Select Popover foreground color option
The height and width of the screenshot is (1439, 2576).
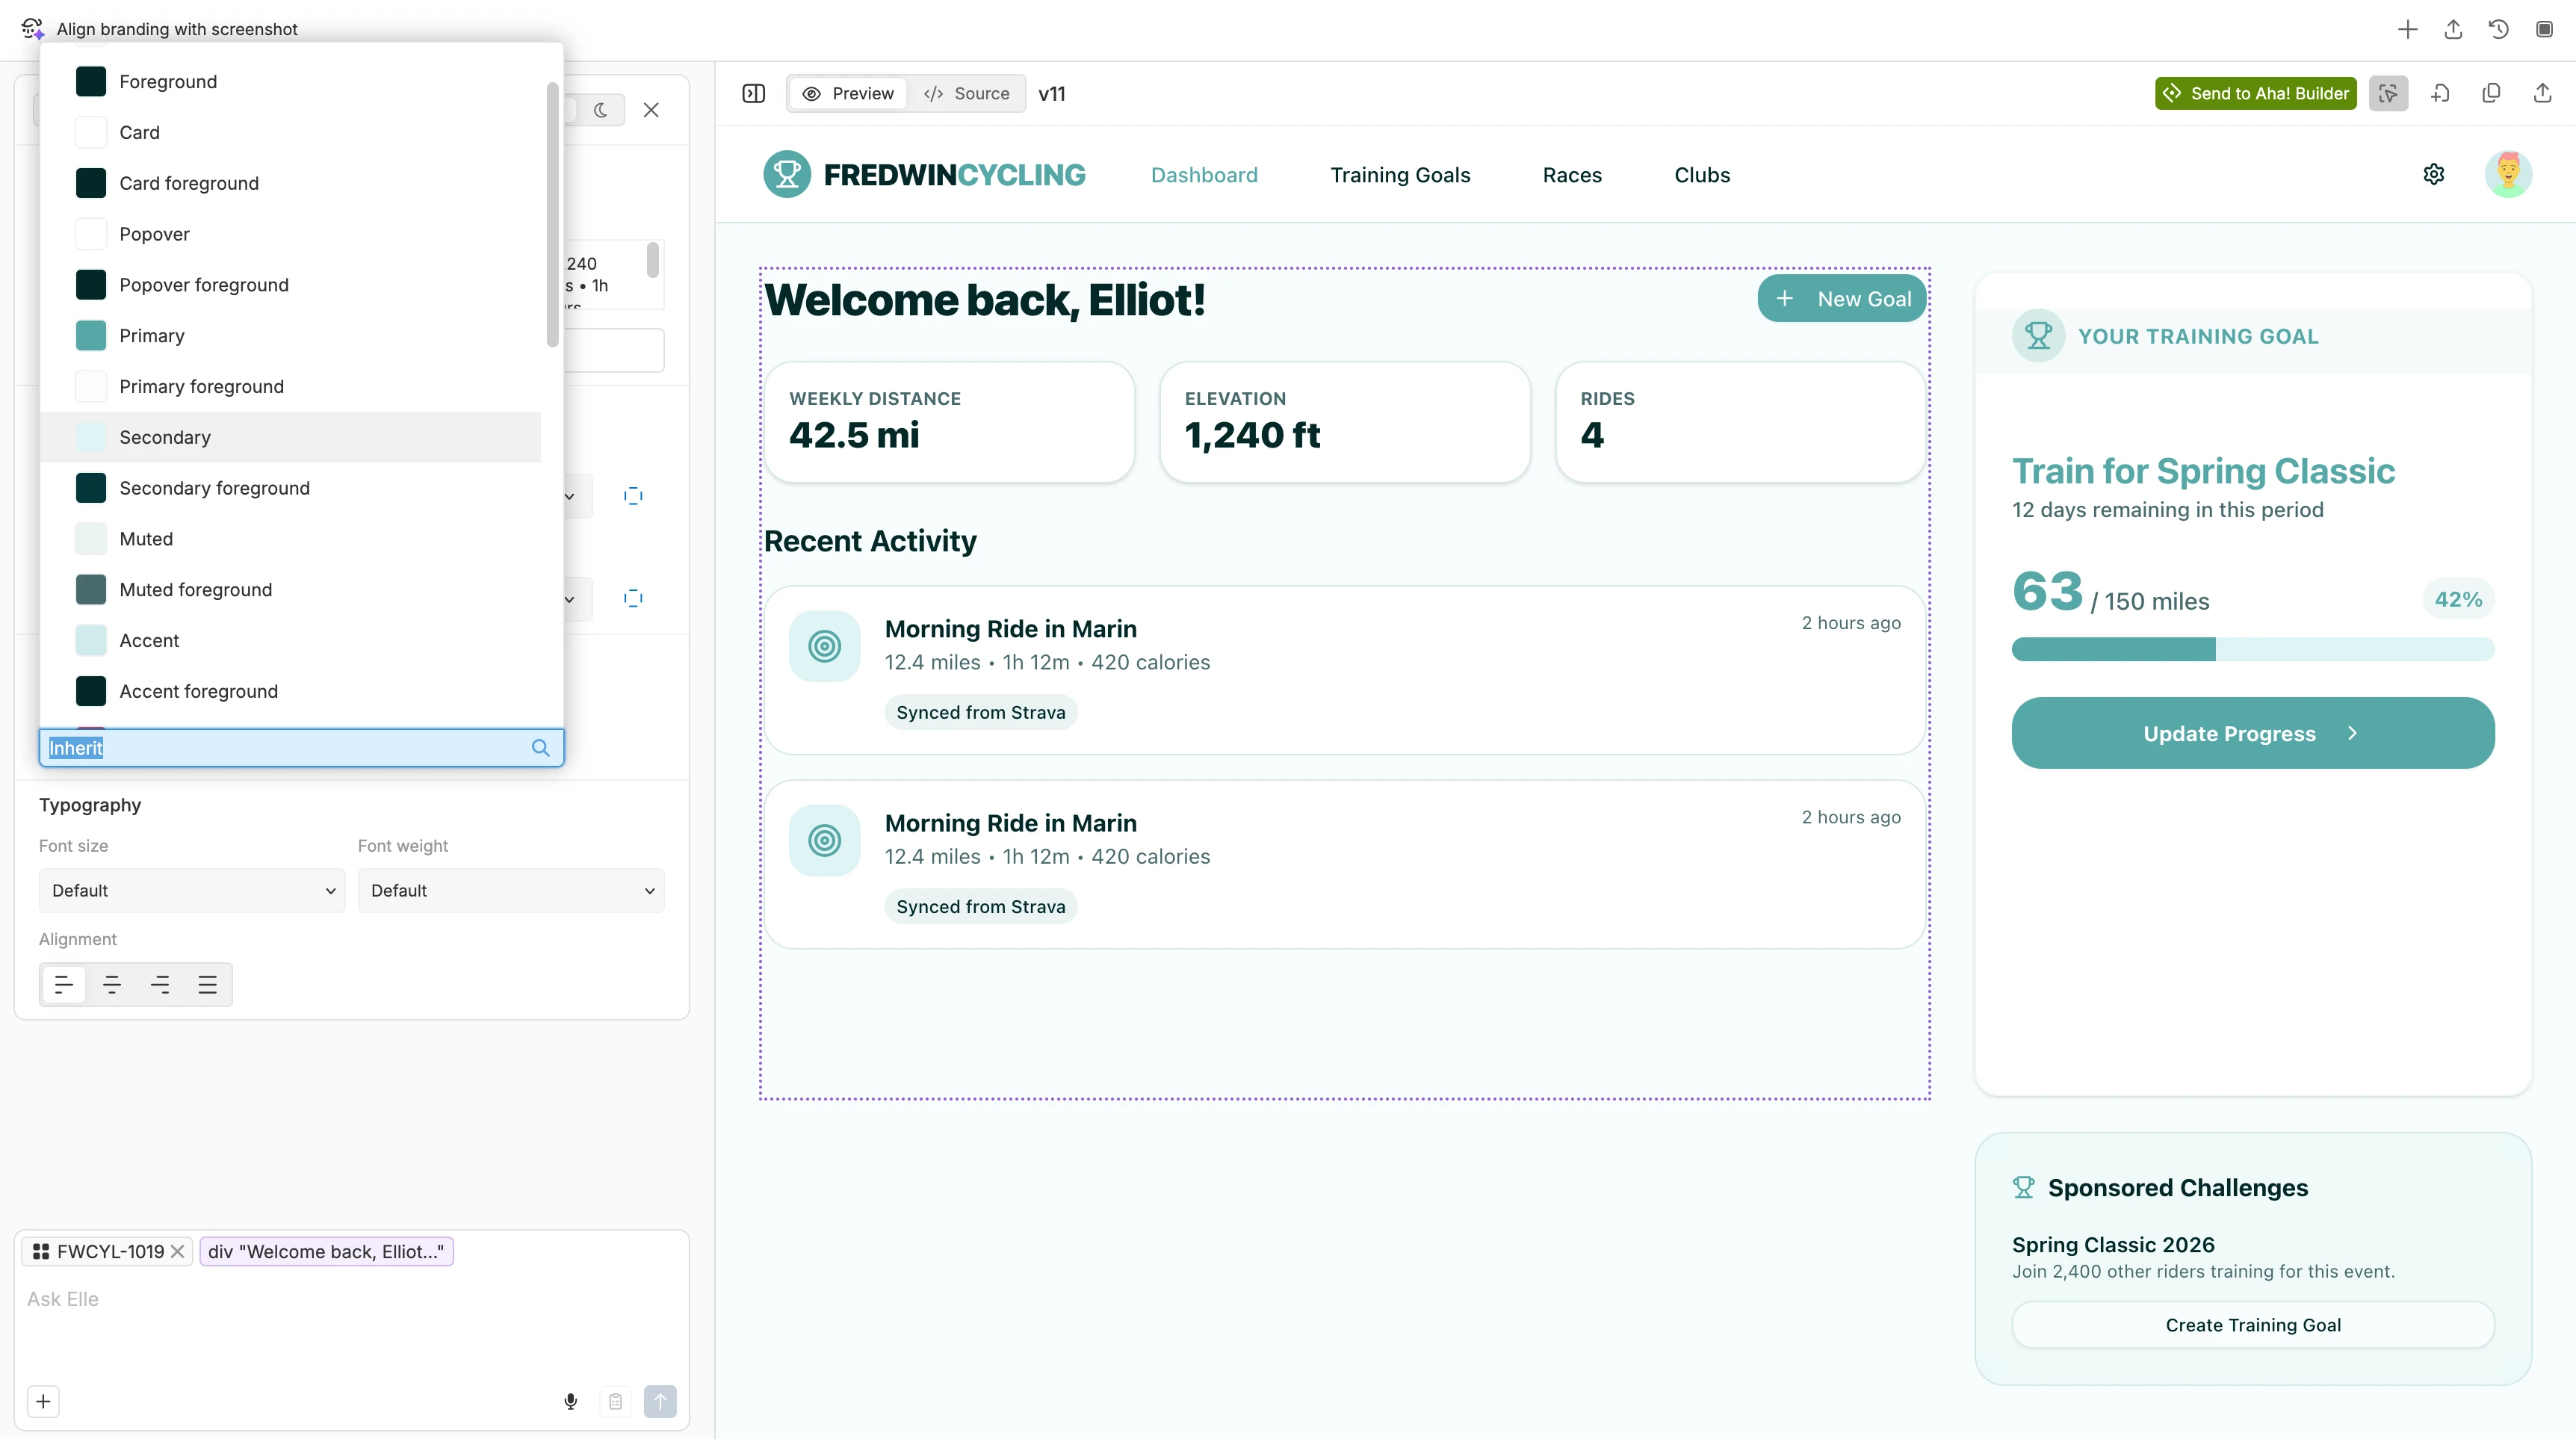pos(291,285)
